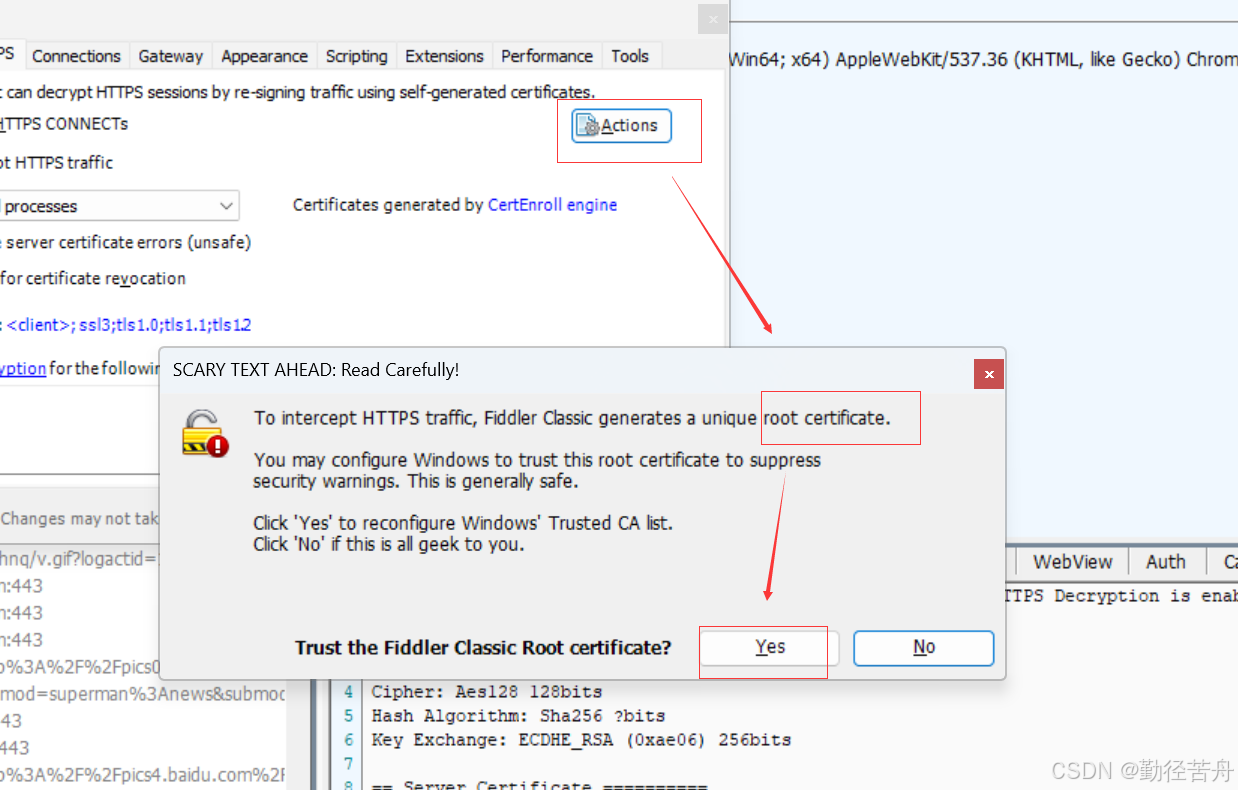Close the Options window with X

pos(712,18)
